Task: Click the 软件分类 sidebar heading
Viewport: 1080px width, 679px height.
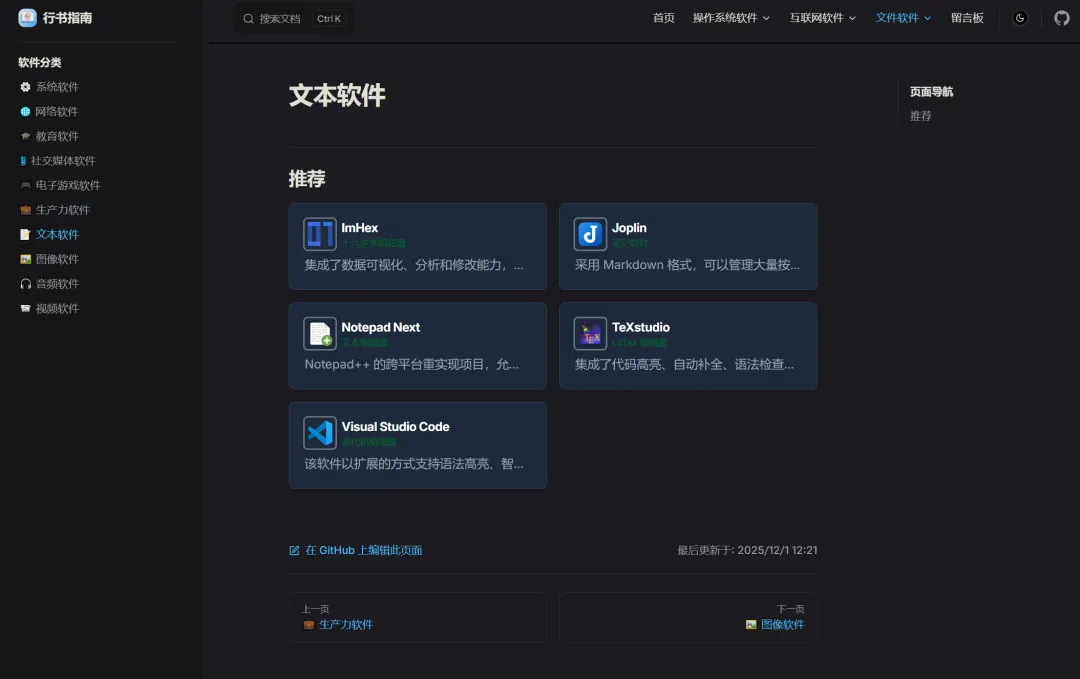Action: (39, 63)
